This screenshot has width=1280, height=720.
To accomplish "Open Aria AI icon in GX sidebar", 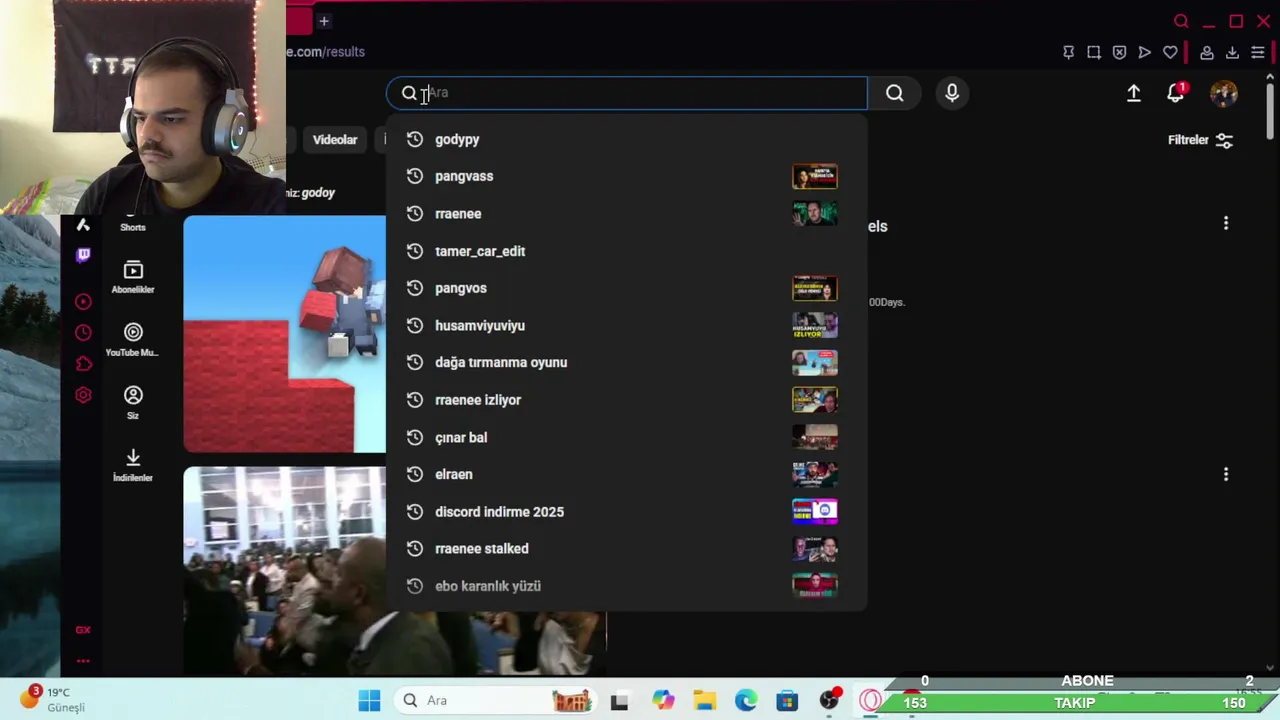I will coord(83,225).
